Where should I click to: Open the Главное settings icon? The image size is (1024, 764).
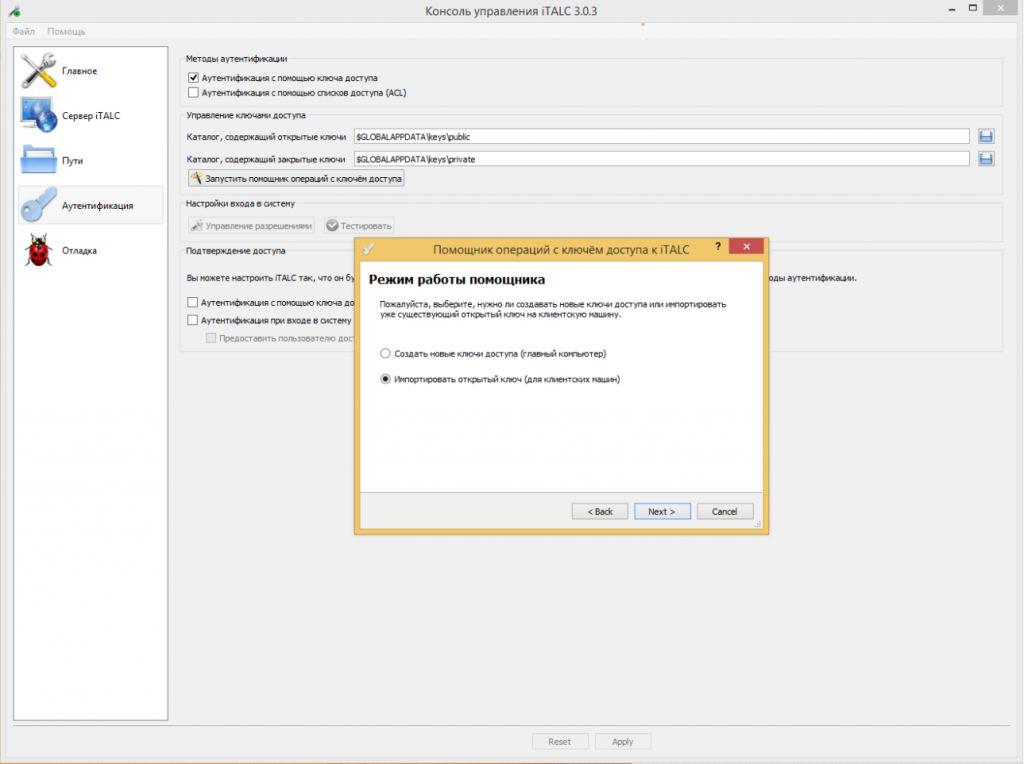tap(39, 71)
